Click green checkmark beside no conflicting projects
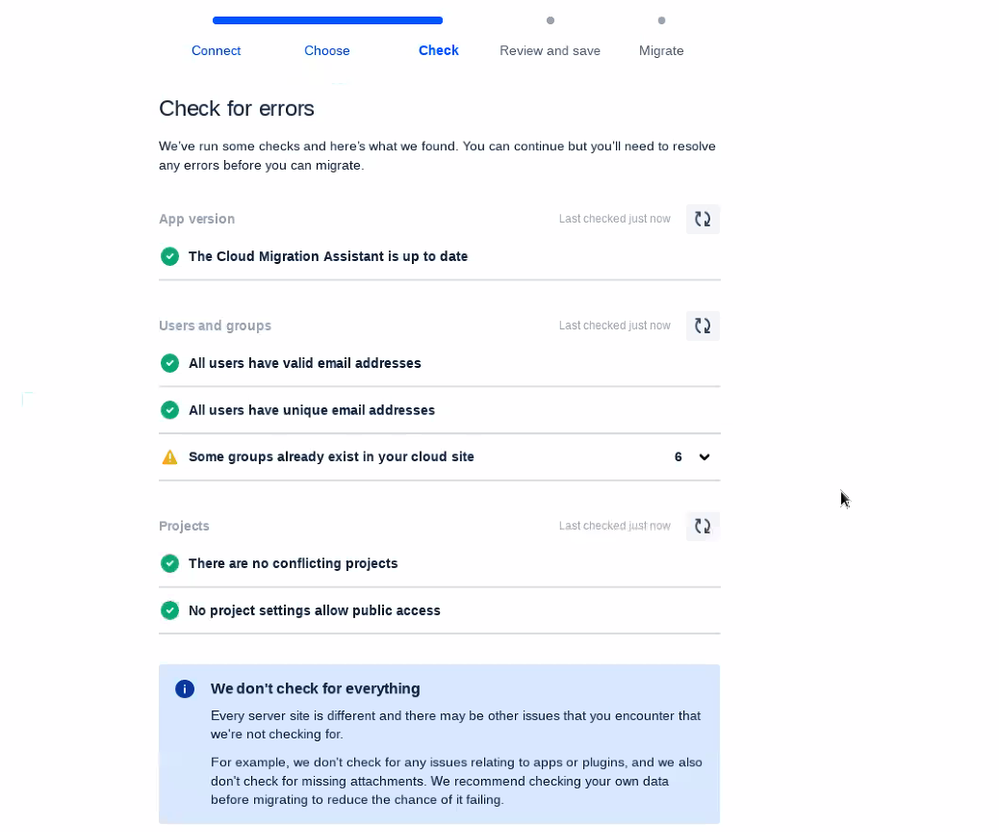This screenshot has height=832, width=999. click(x=169, y=563)
